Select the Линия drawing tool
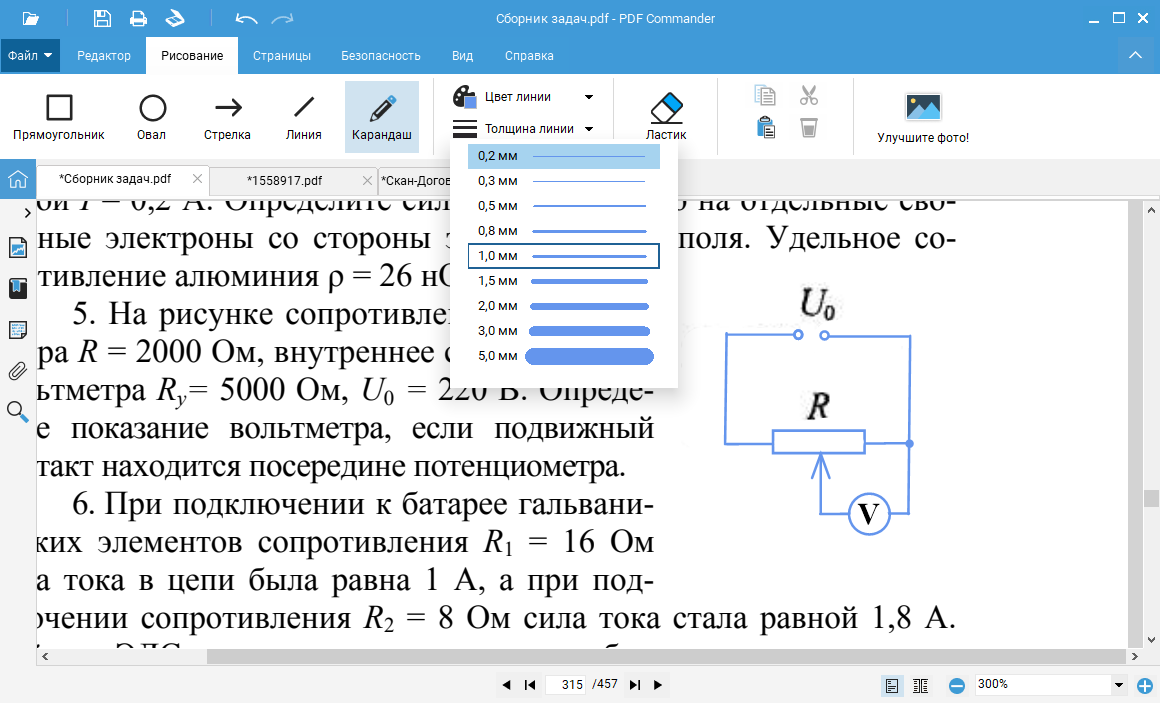The image size is (1160, 703). point(303,117)
